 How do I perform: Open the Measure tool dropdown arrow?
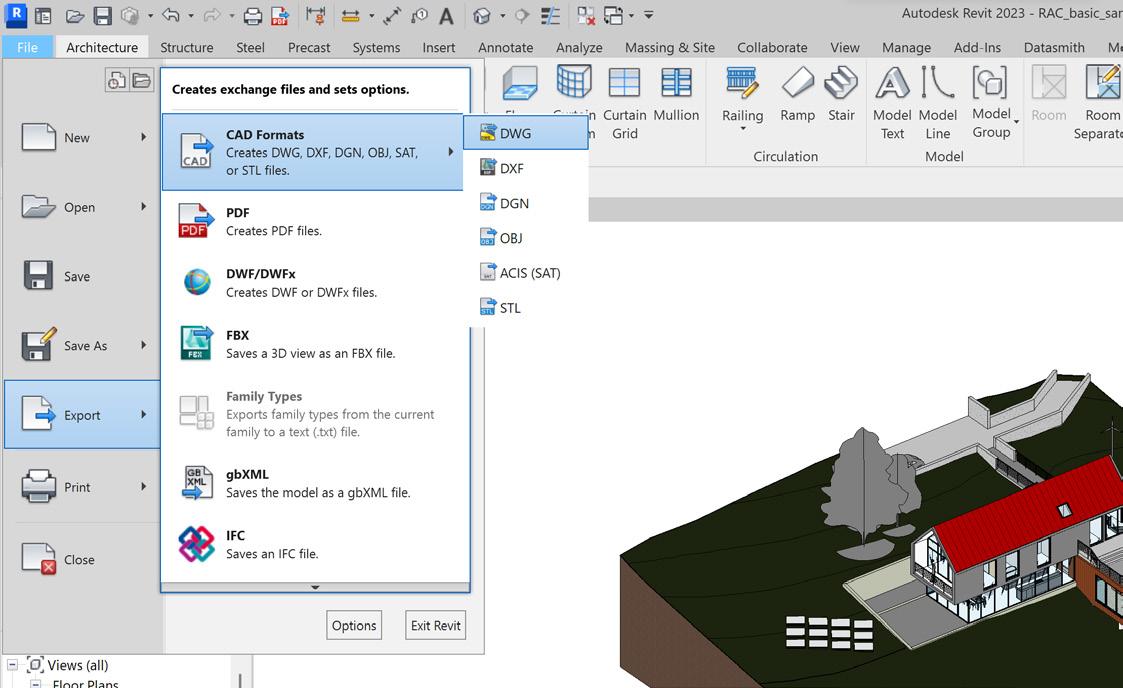[371, 15]
